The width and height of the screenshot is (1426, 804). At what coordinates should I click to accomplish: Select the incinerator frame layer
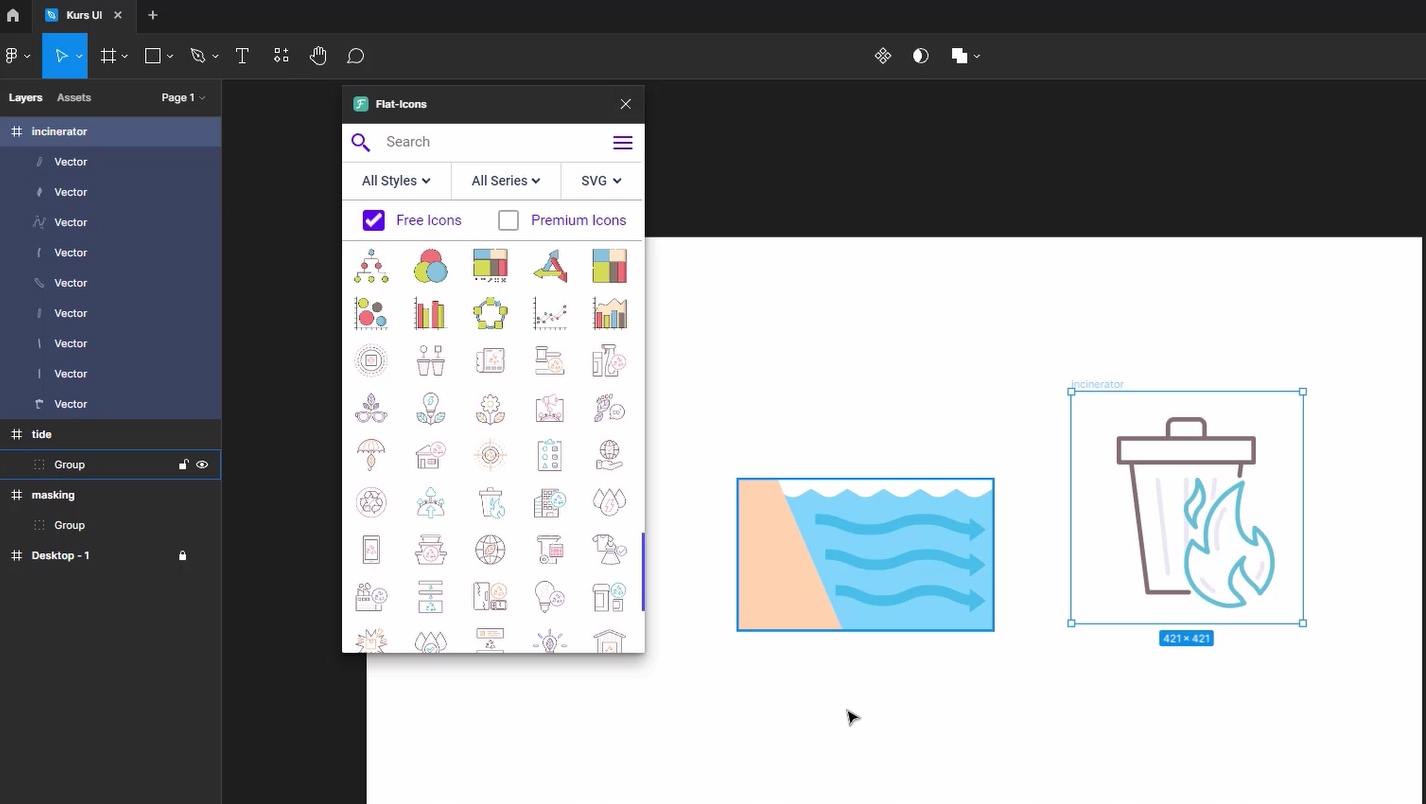click(x=110, y=132)
